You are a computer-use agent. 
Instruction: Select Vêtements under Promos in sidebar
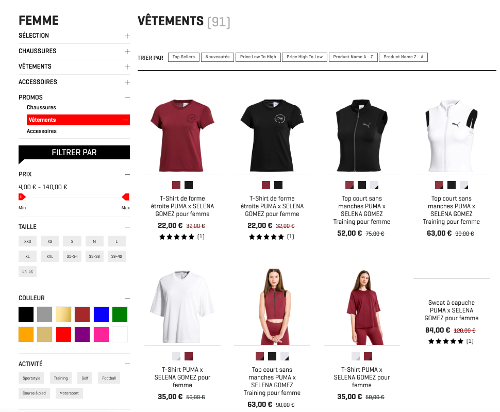[x=78, y=120]
